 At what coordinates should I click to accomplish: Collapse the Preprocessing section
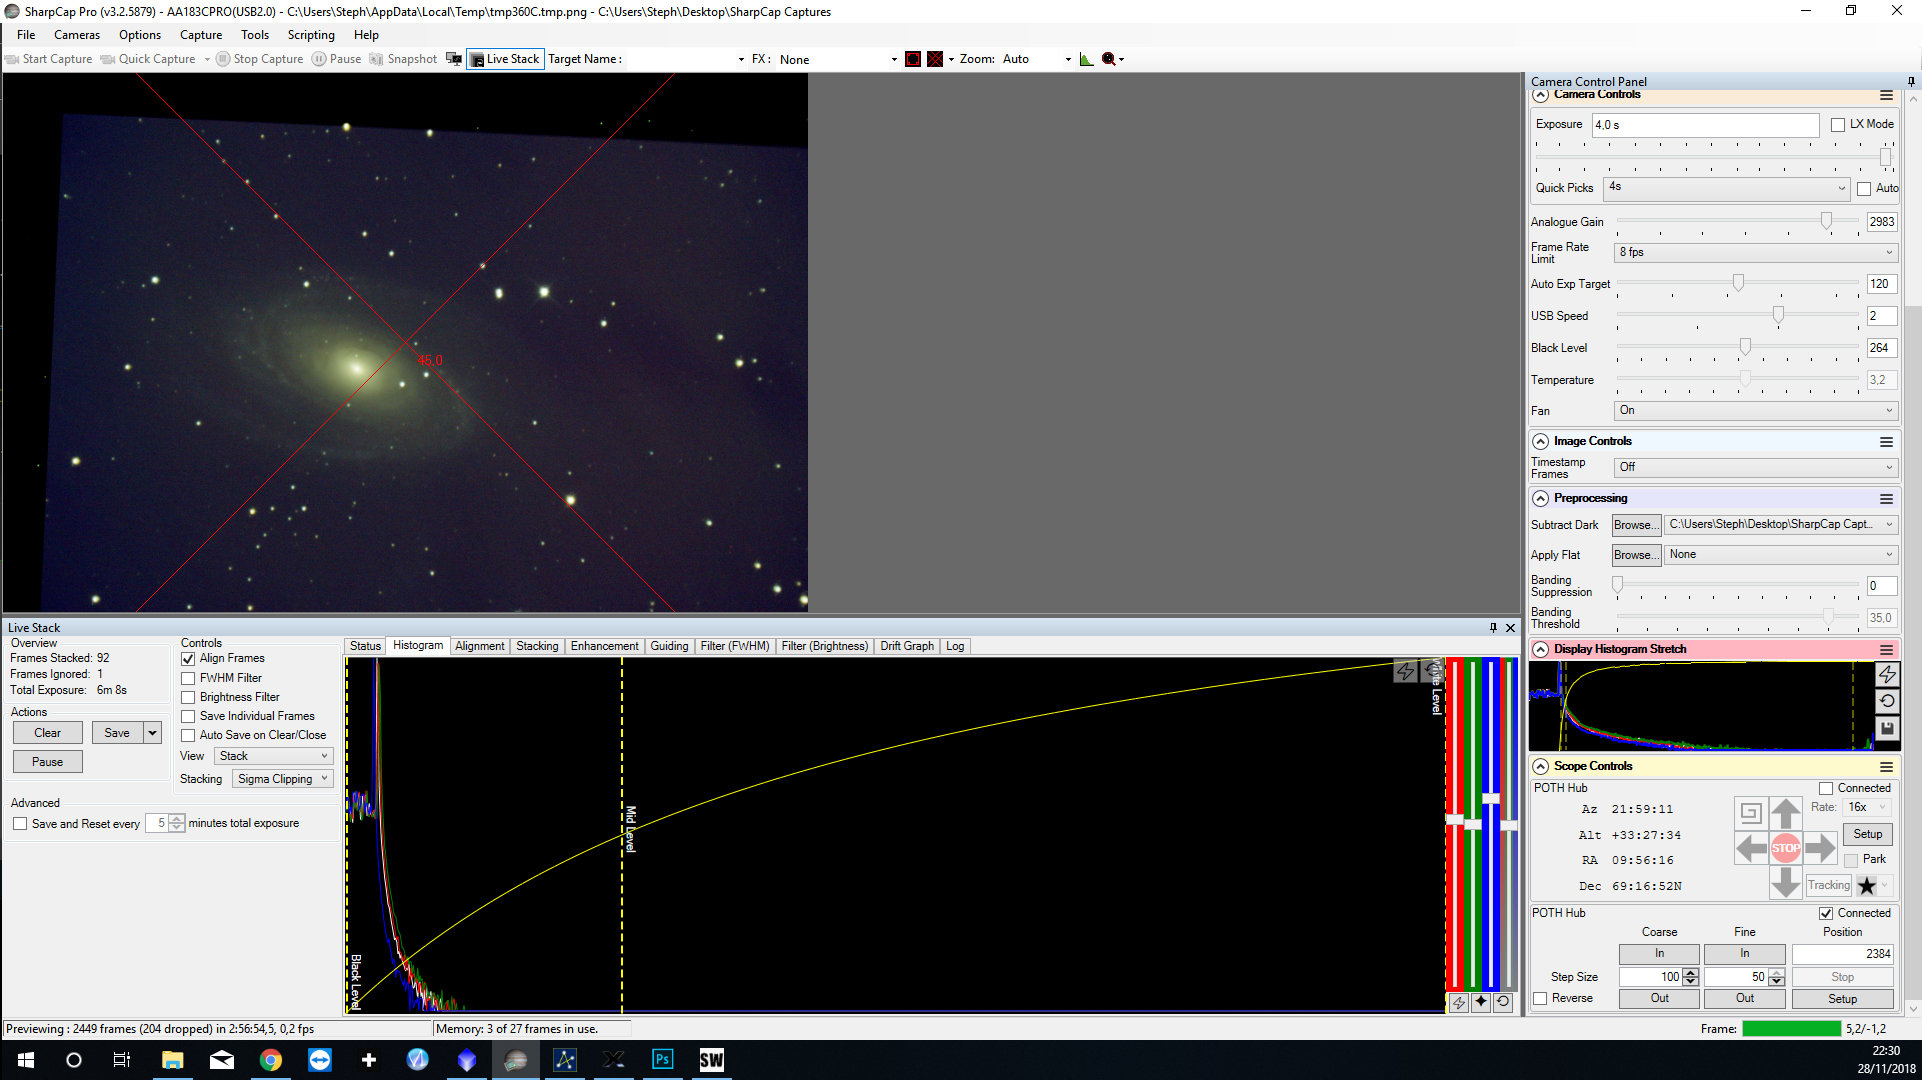[x=1541, y=498]
